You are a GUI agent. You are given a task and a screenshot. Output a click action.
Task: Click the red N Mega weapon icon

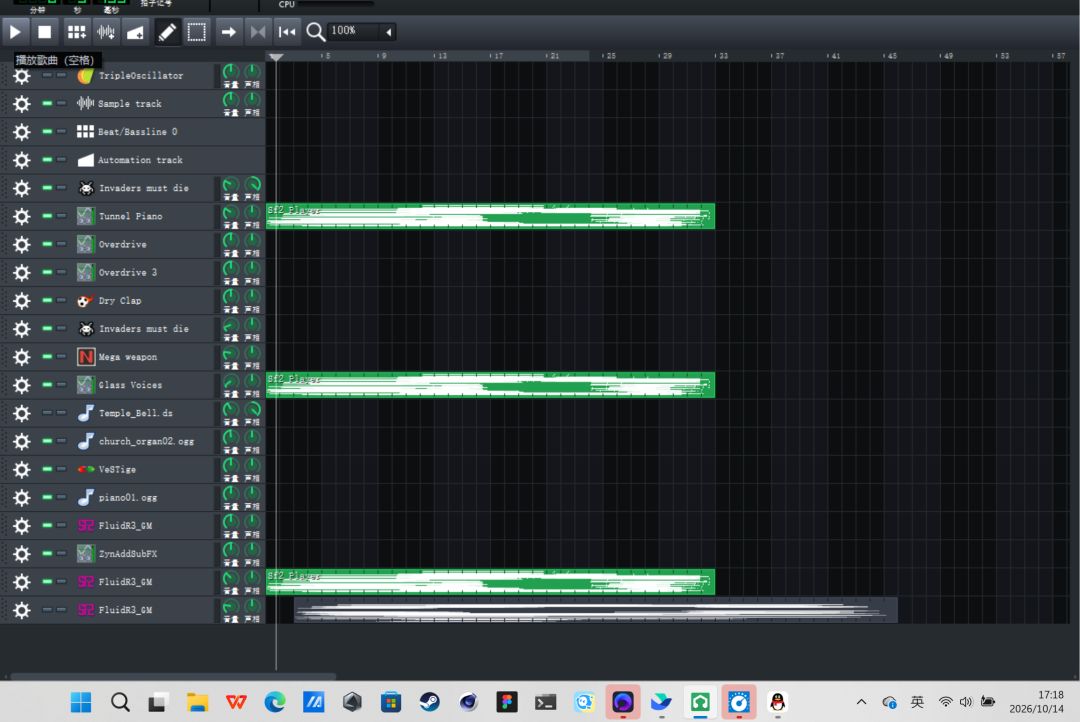[85, 357]
